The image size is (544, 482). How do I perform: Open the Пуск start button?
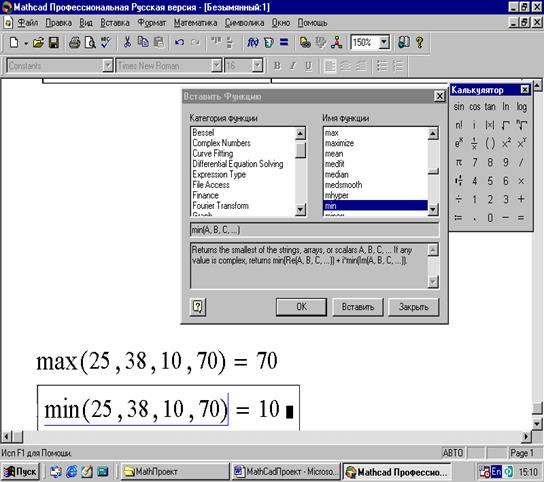(20, 472)
